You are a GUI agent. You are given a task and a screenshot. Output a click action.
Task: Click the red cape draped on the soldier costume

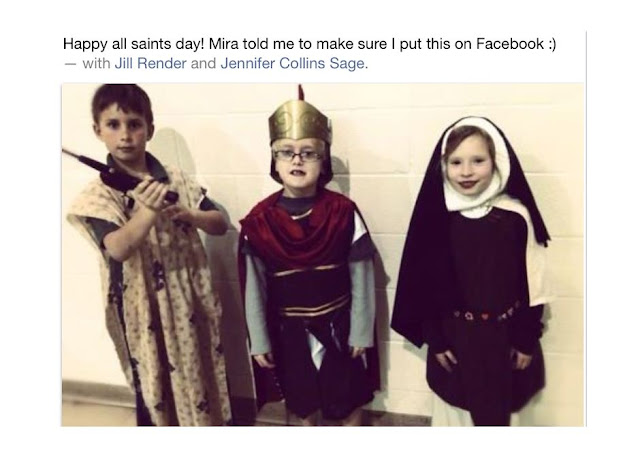click(x=299, y=230)
